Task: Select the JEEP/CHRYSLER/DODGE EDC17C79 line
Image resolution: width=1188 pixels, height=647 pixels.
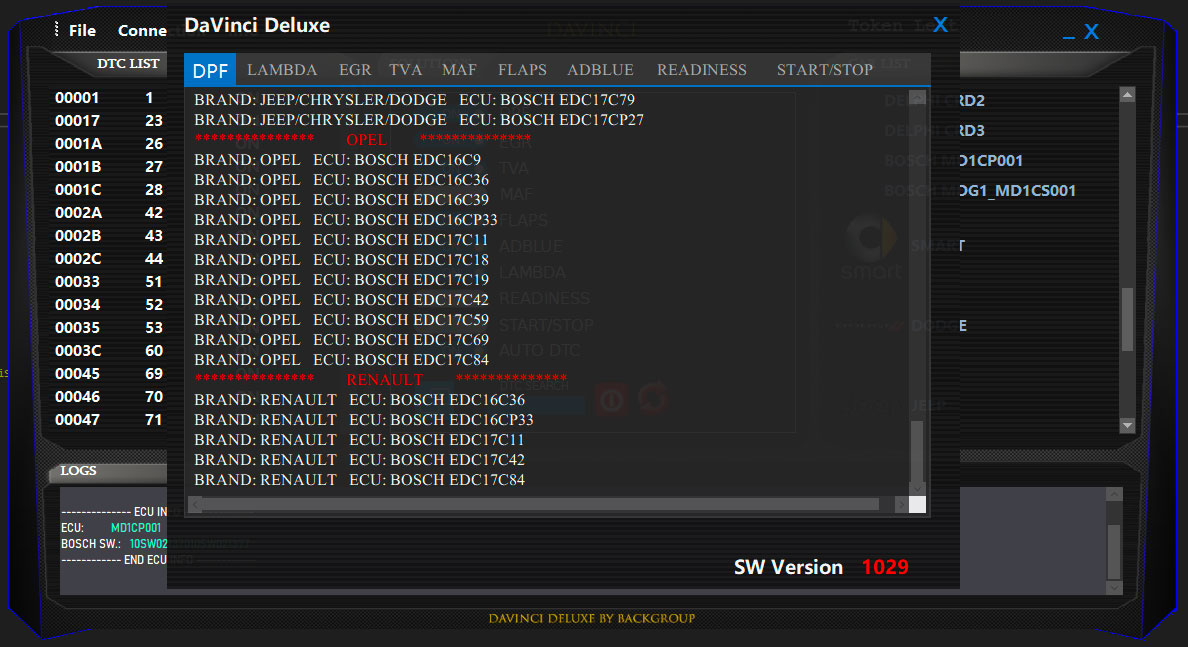Action: pyautogui.click(x=414, y=100)
